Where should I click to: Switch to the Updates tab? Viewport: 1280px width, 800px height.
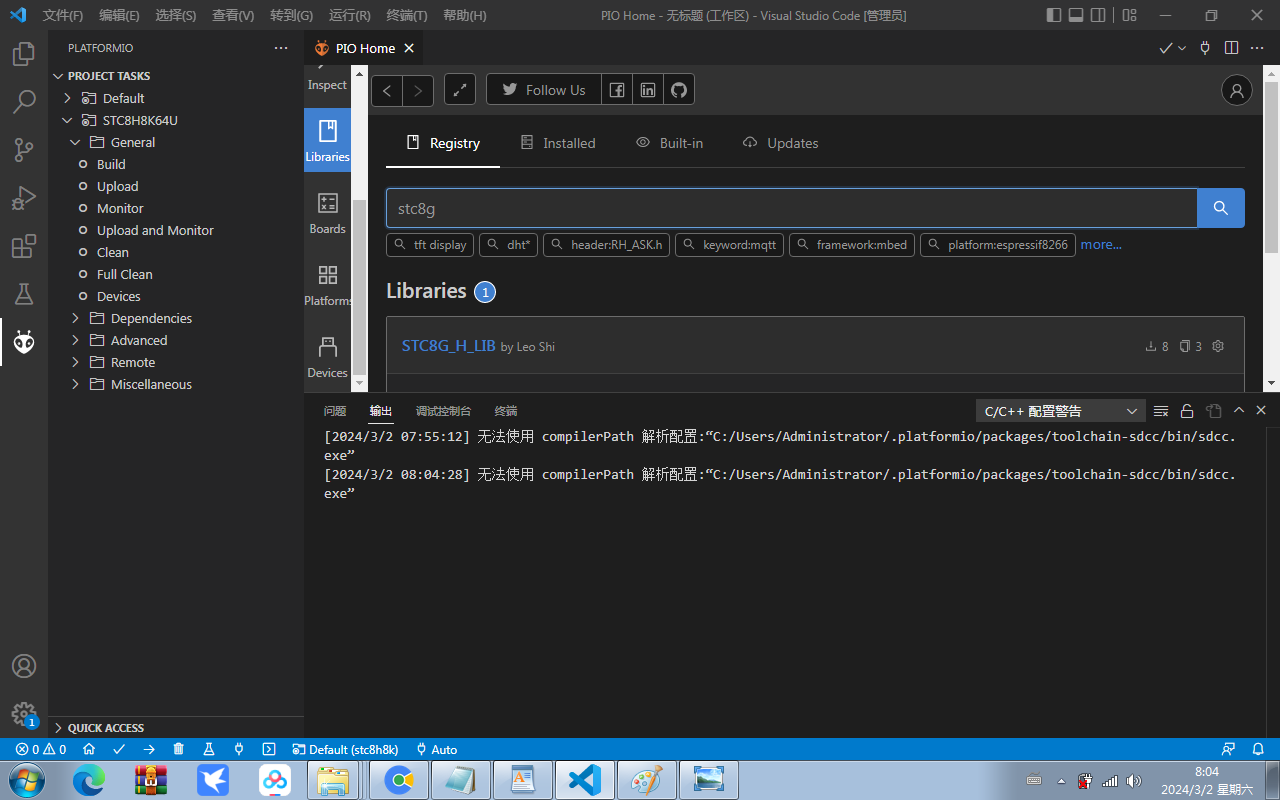pos(781,143)
